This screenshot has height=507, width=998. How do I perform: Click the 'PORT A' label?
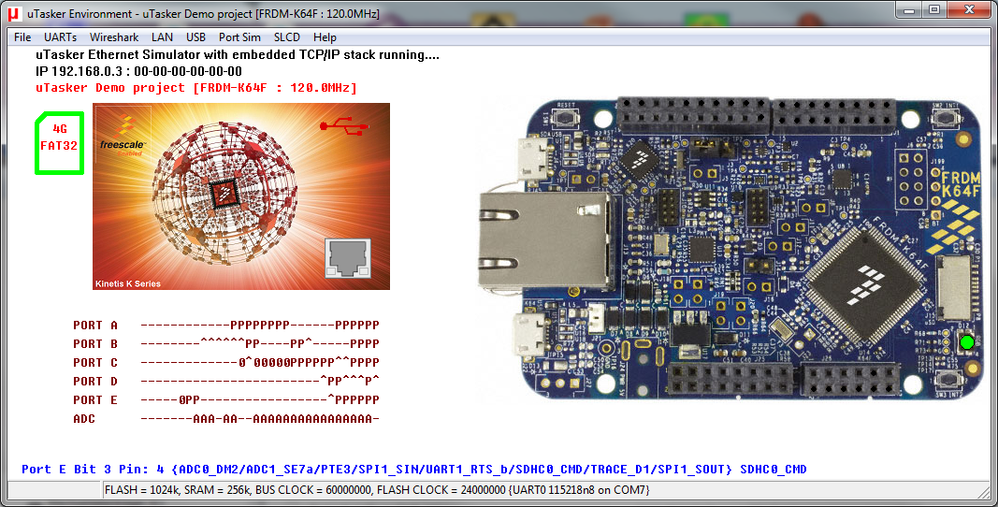click(x=95, y=325)
